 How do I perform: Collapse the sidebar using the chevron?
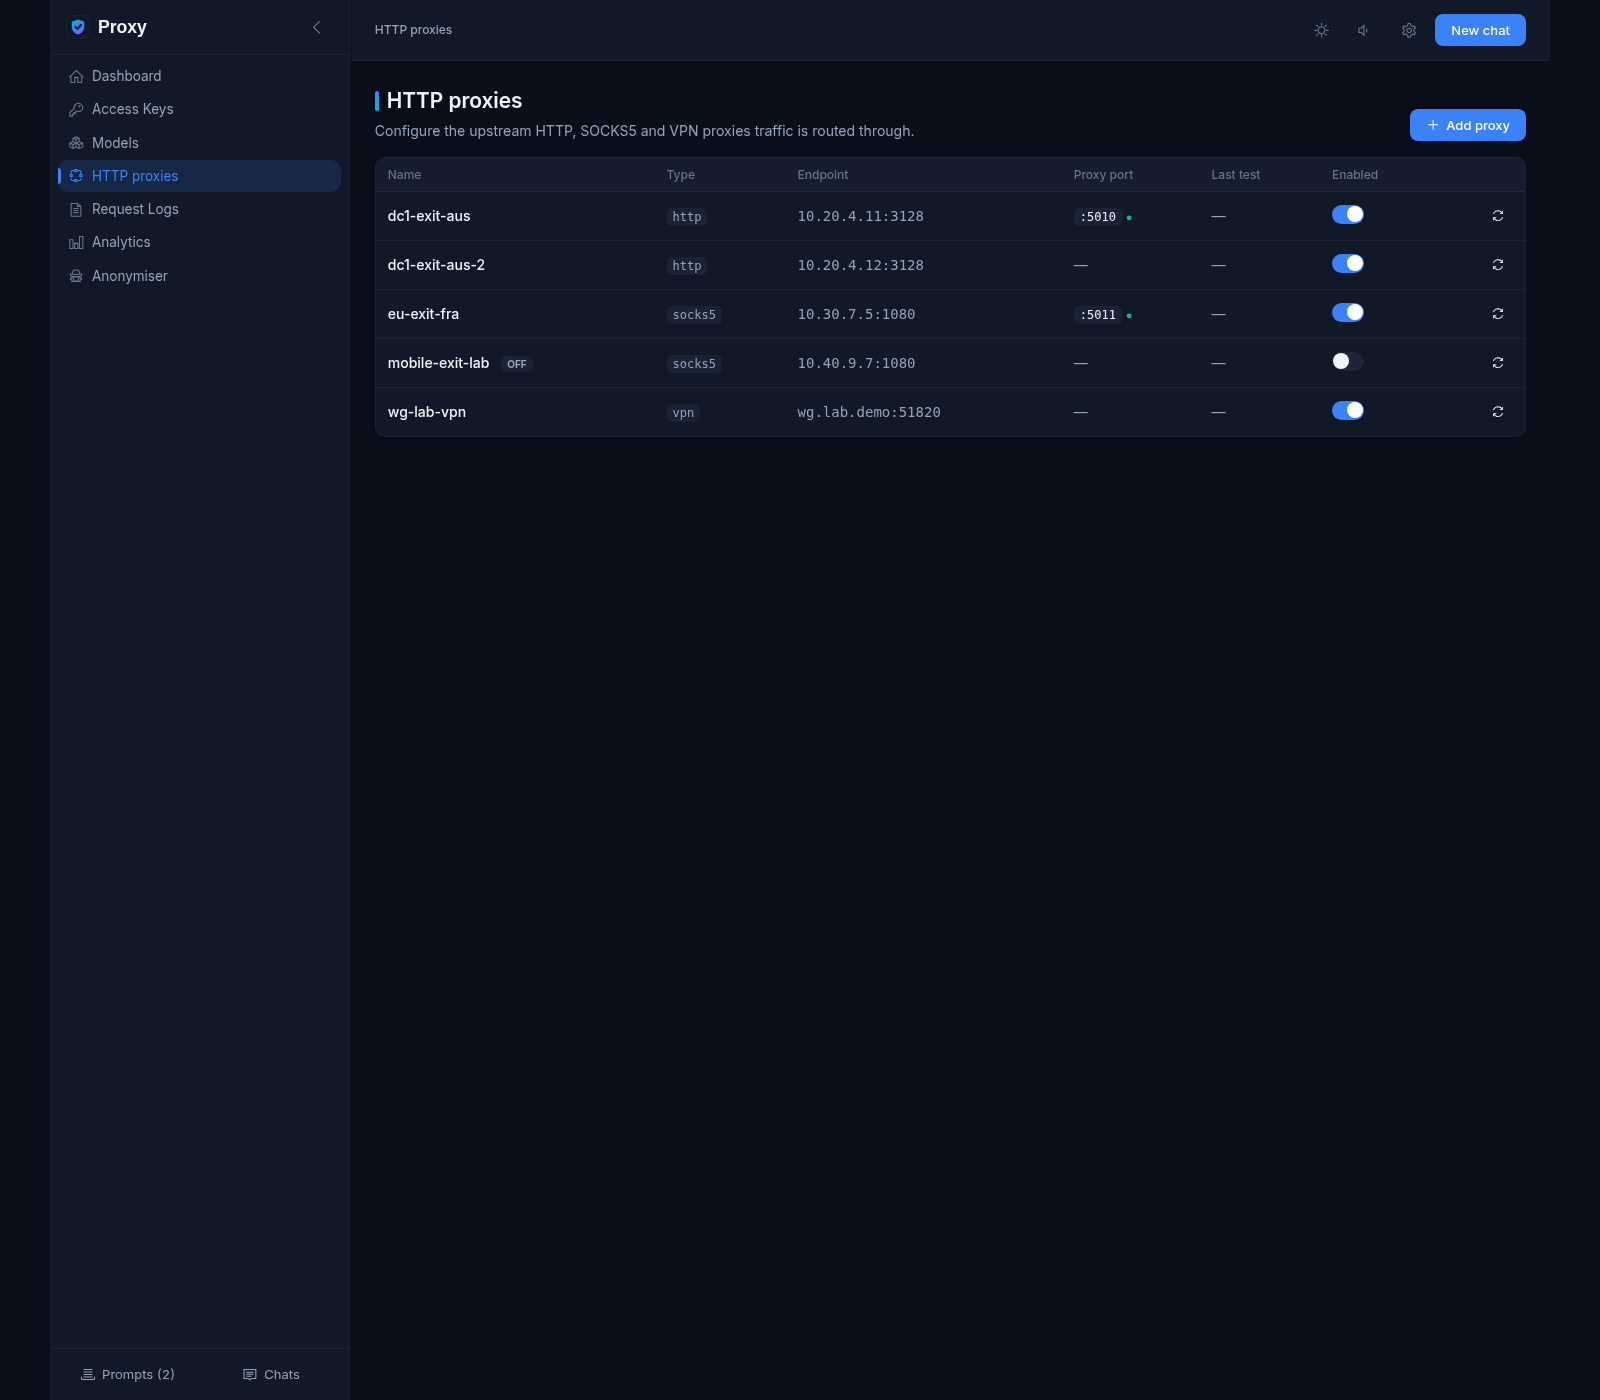coord(317,27)
